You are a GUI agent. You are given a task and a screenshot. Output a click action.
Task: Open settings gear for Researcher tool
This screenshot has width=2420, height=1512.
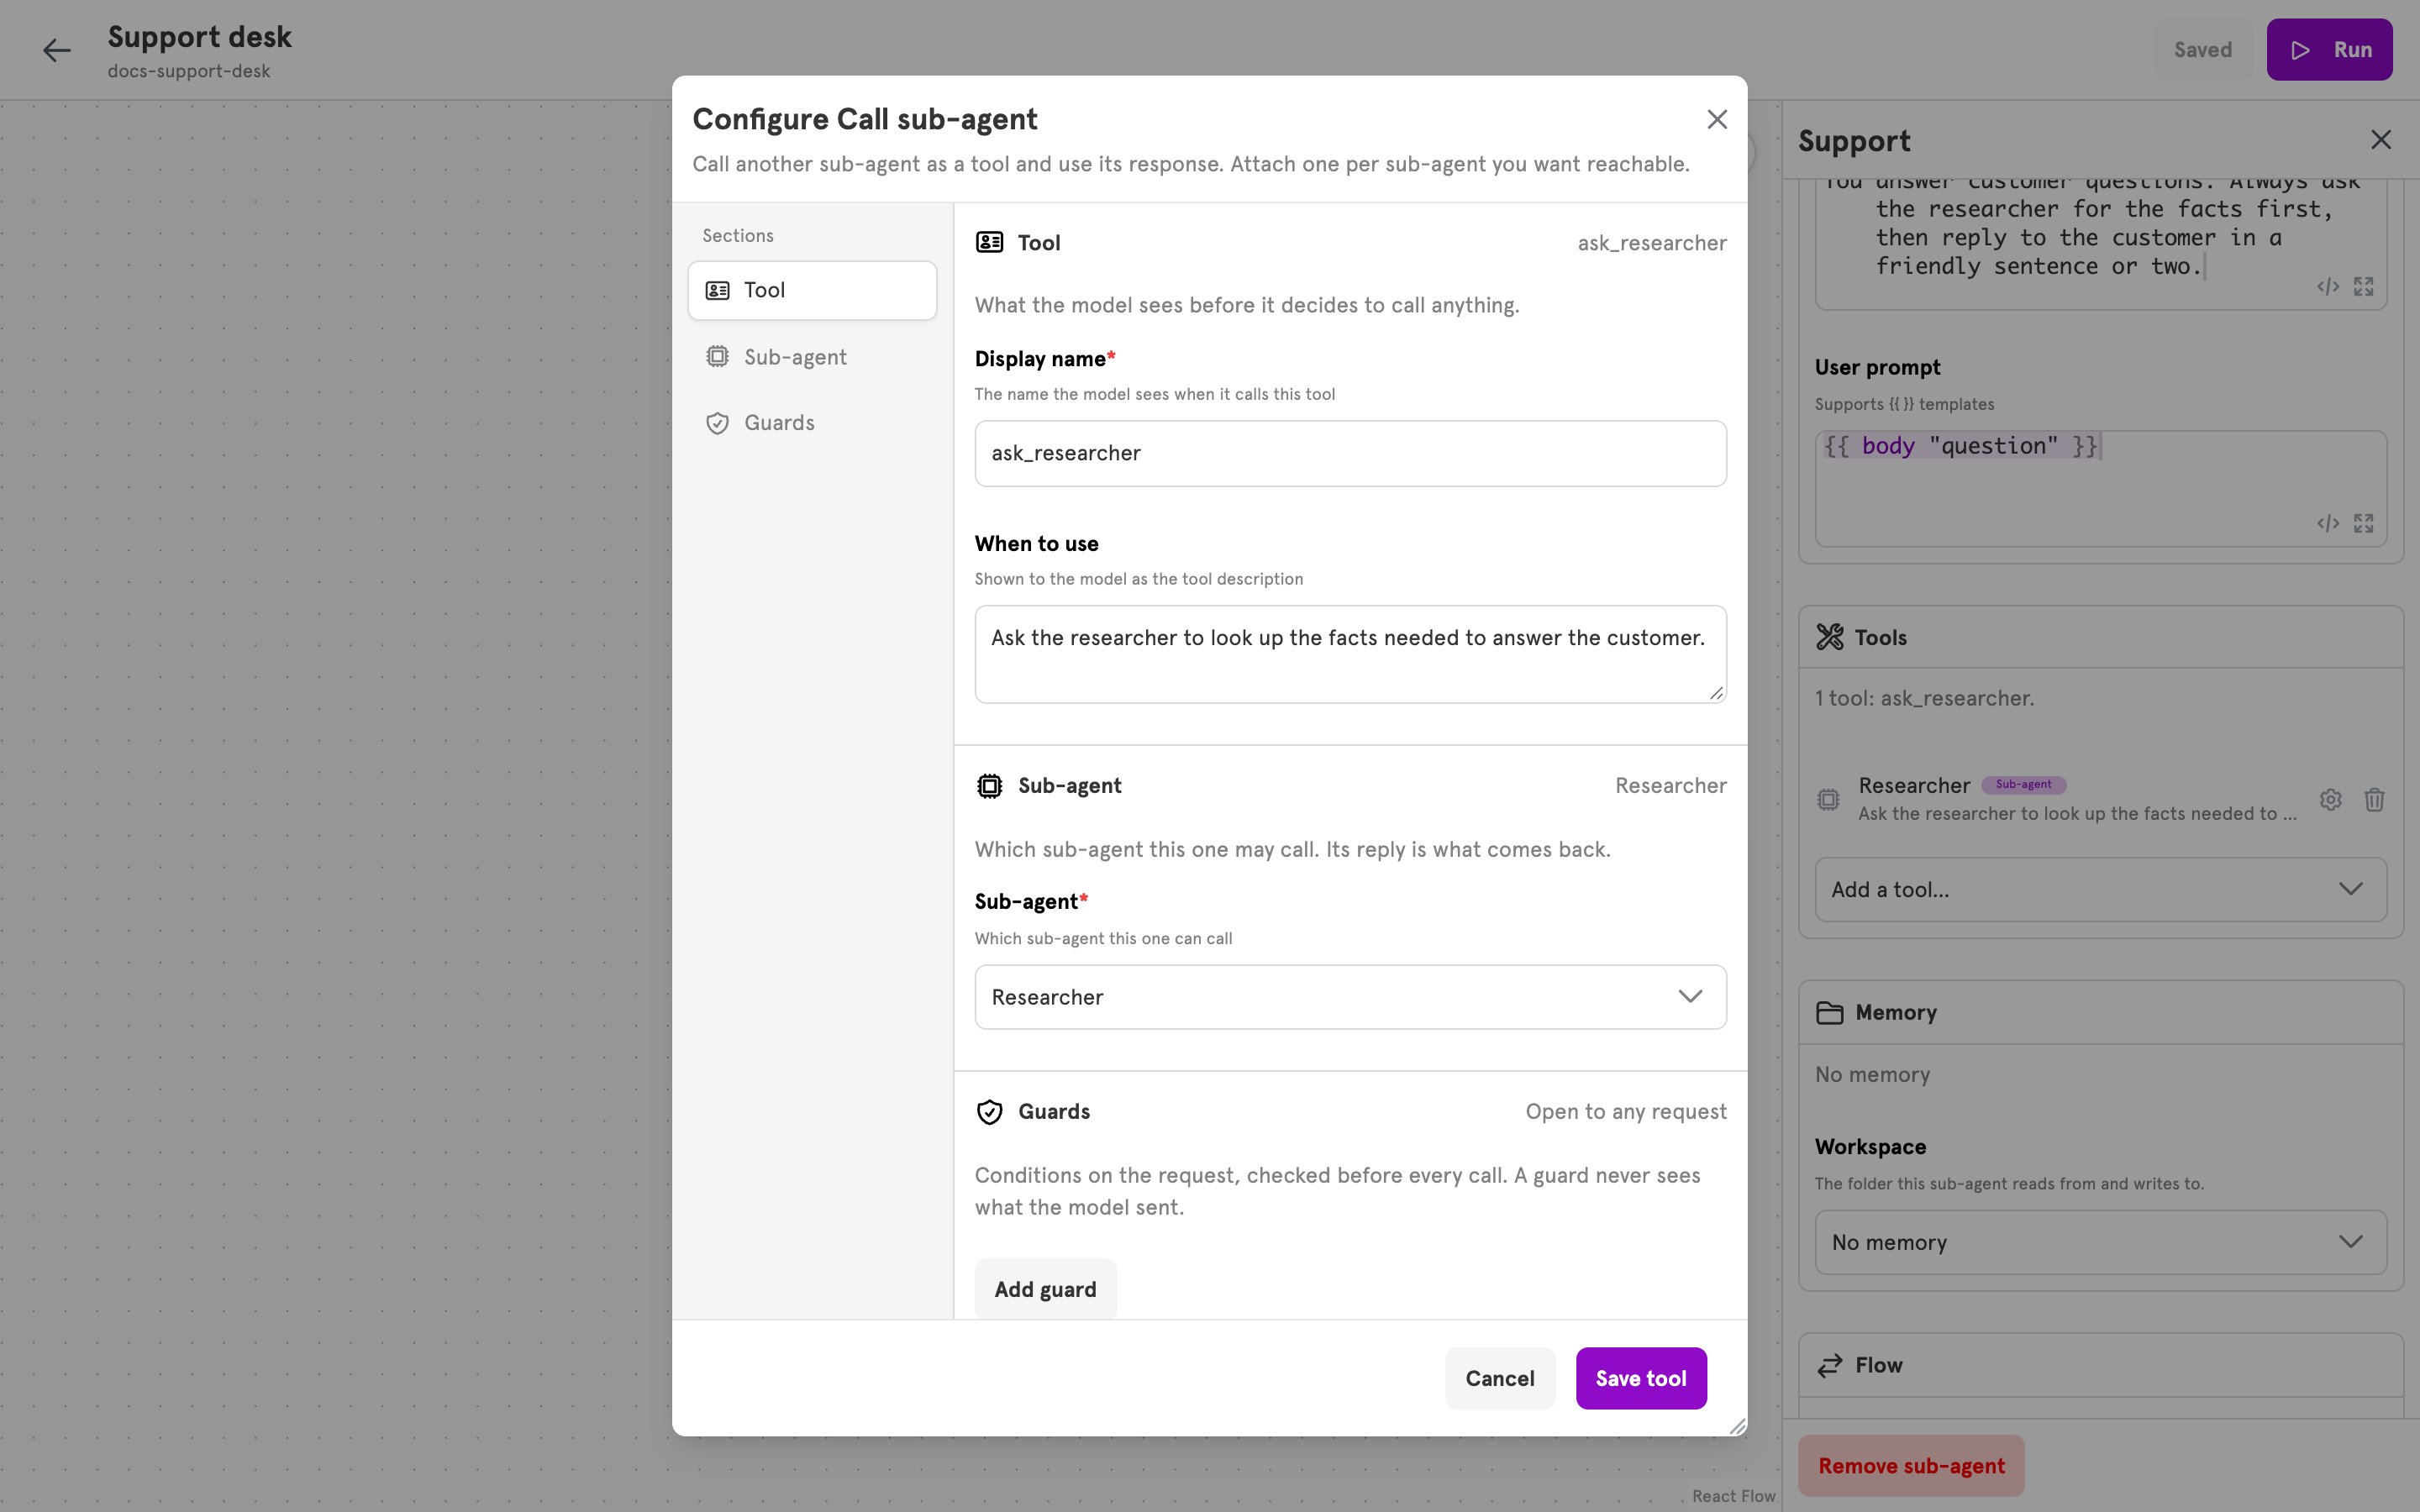pyautogui.click(x=2330, y=800)
